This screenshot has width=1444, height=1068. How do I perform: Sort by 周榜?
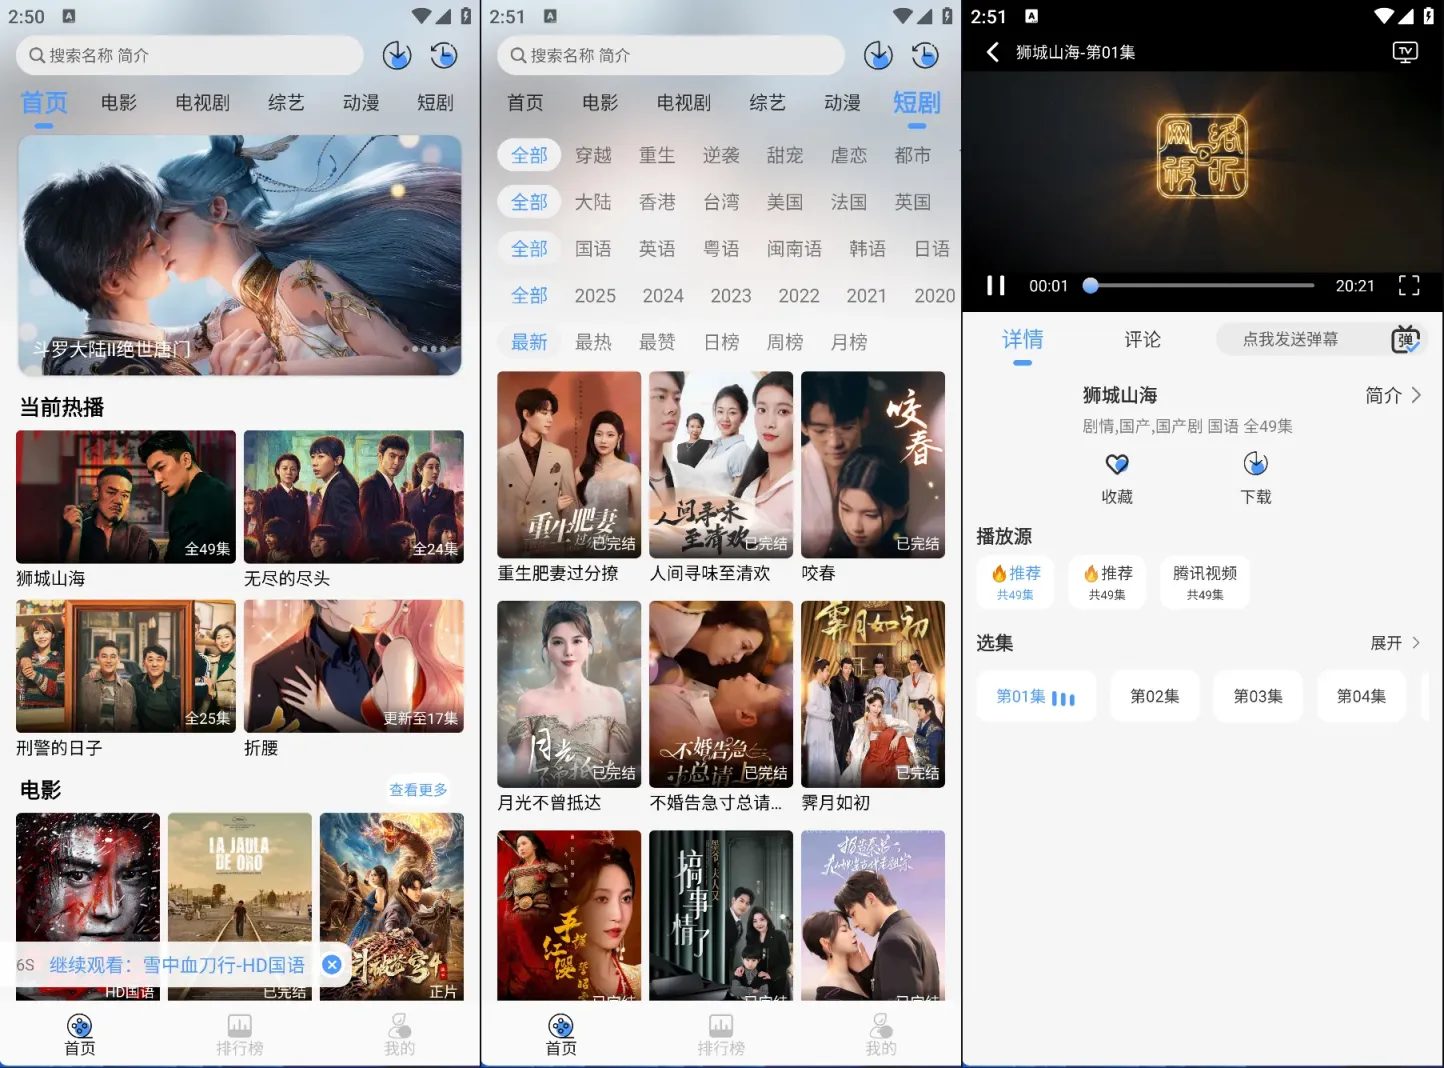(785, 342)
